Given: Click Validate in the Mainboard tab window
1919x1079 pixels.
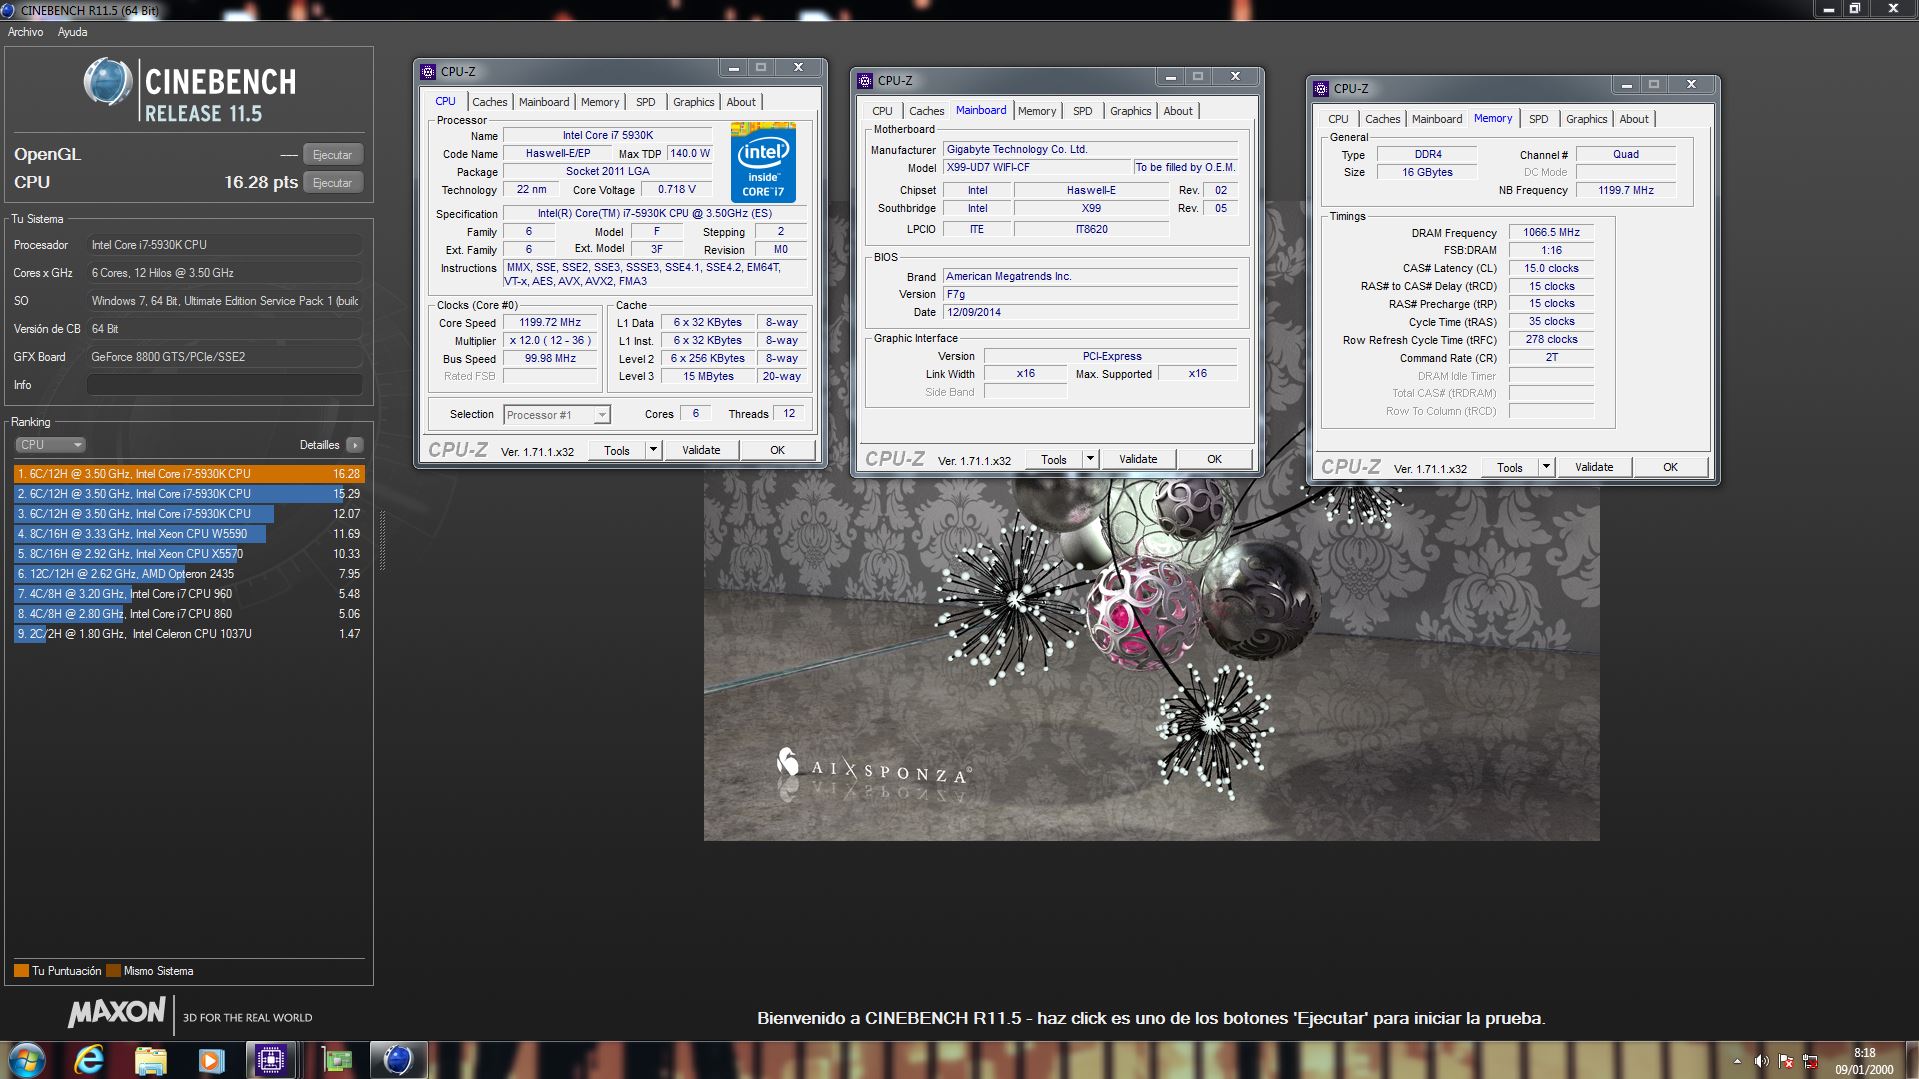Looking at the screenshot, I should click(1138, 459).
